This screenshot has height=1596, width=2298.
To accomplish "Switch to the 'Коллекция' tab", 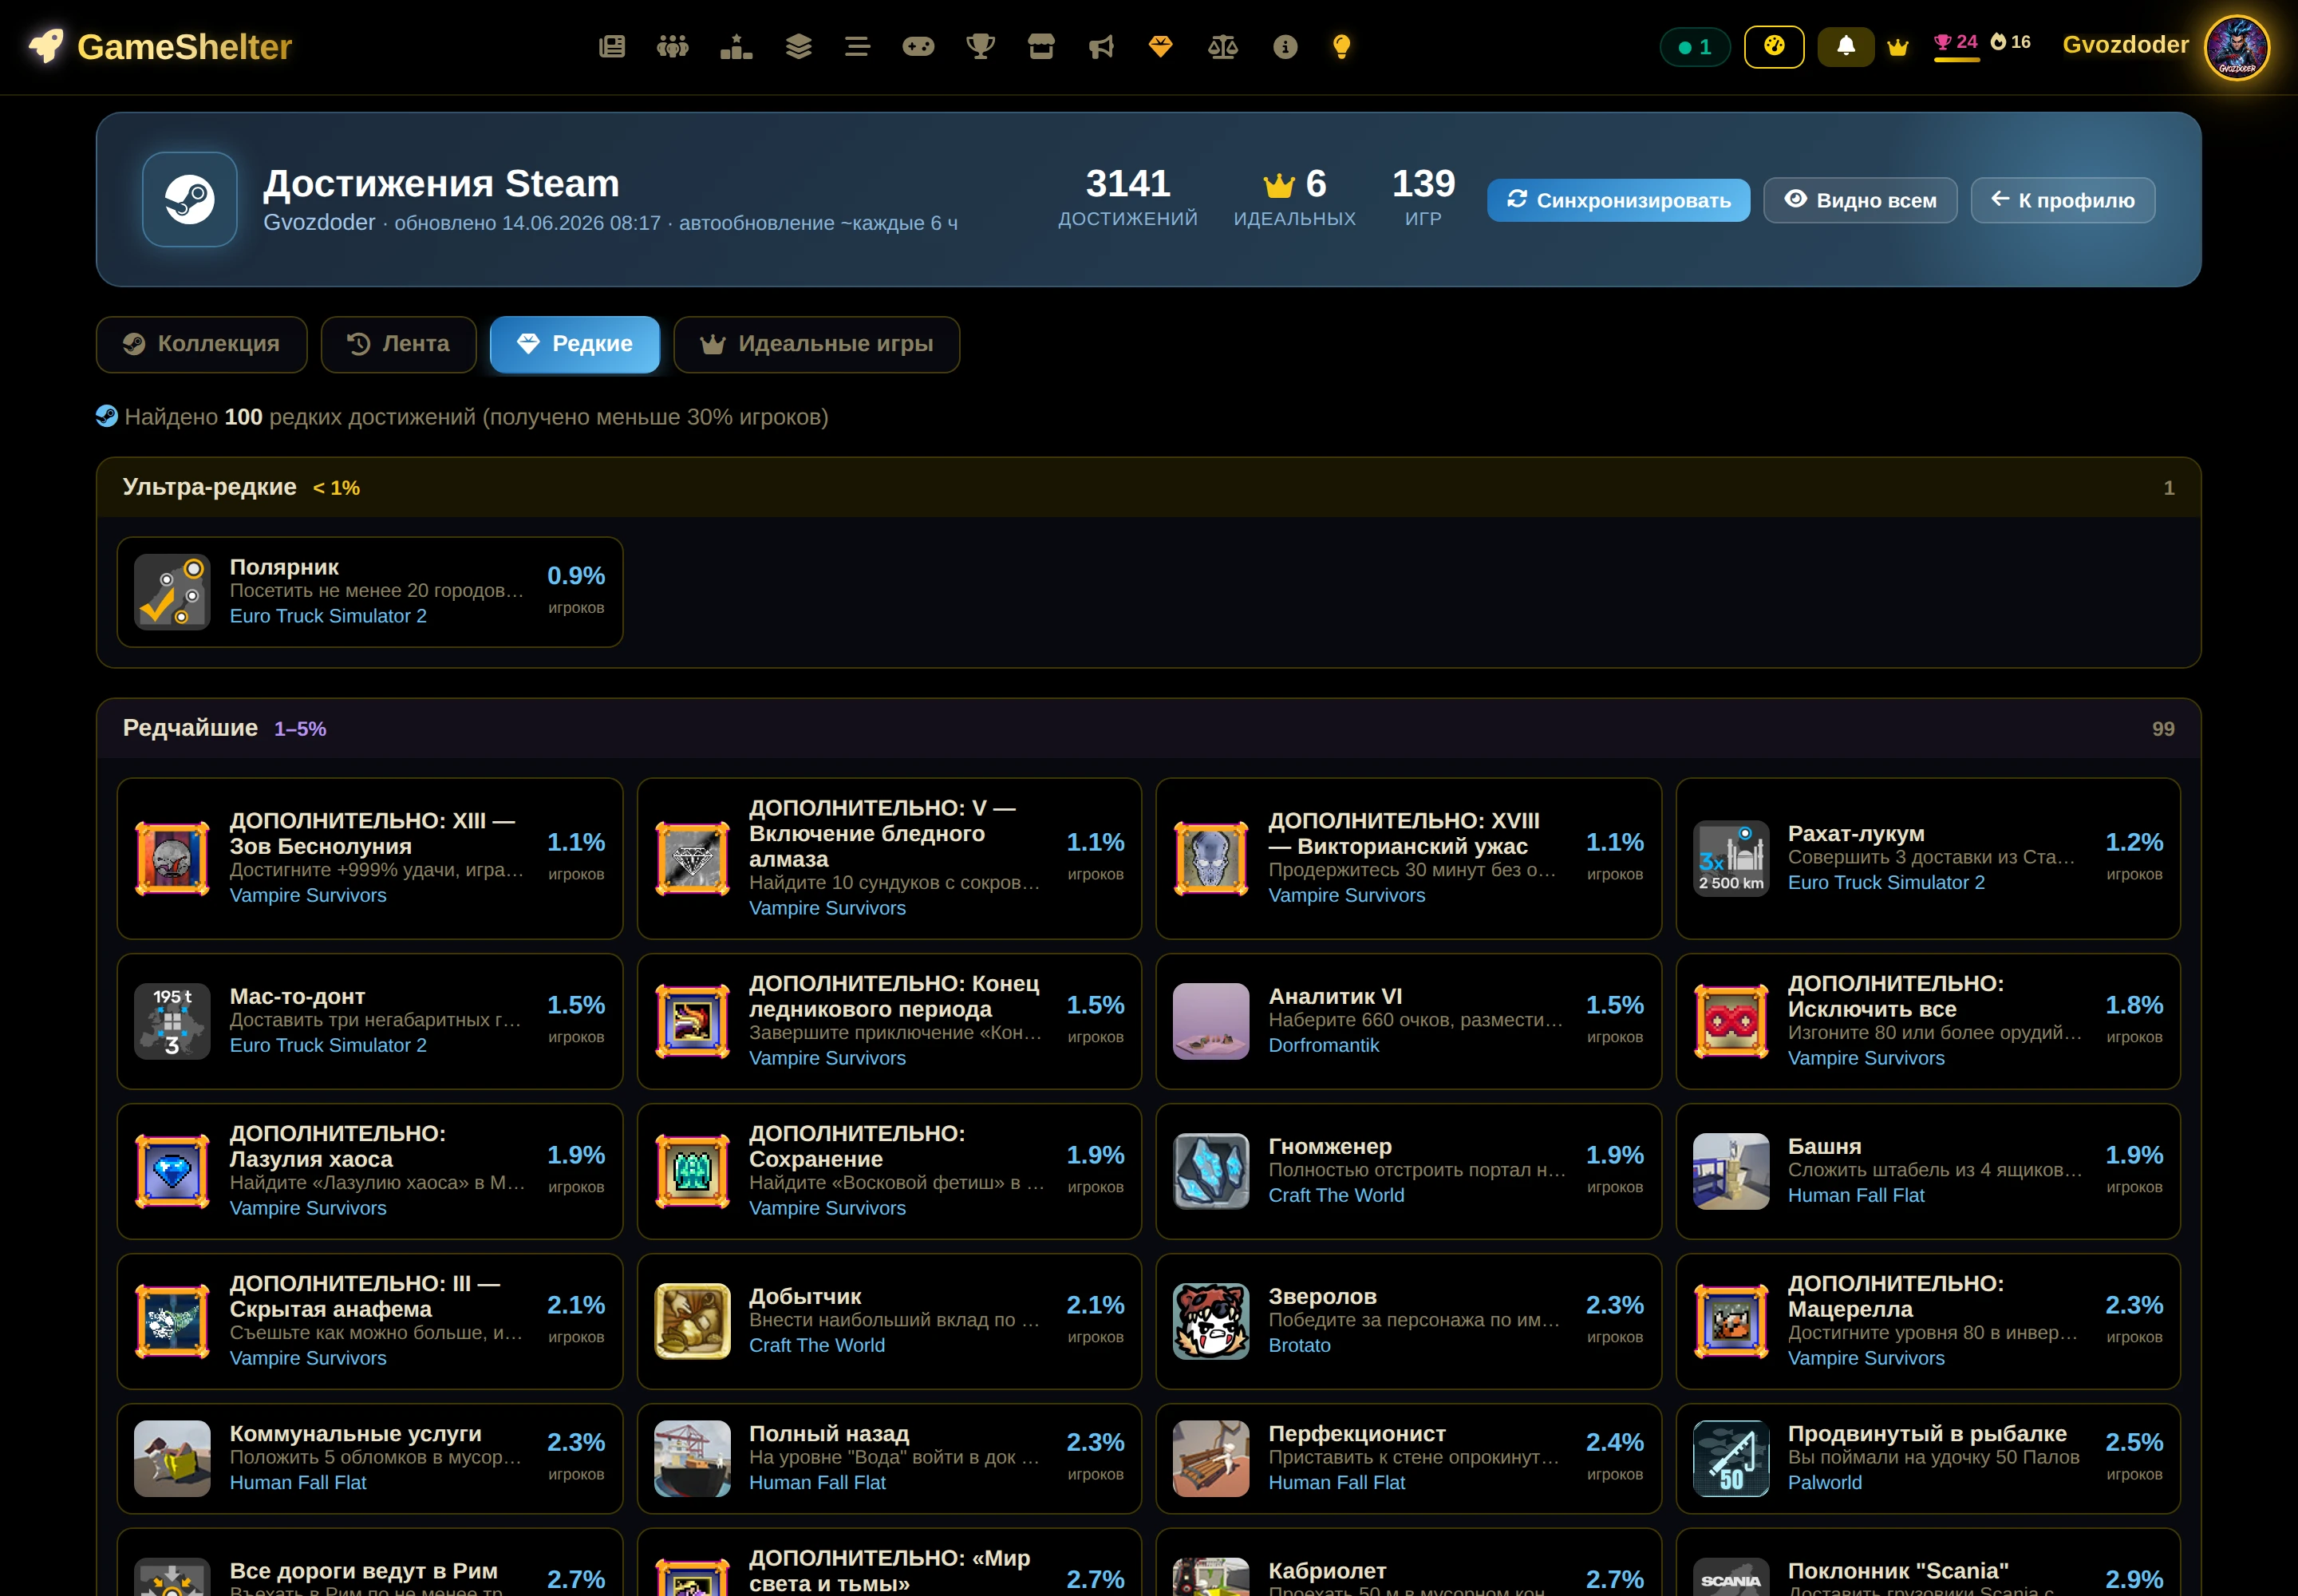I will coord(202,344).
